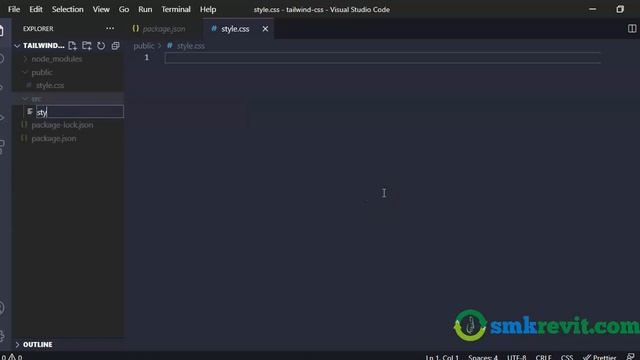Minimize the Visual Studio Code window
The height and width of the screenshot is (360, 640).
pyautogui.click(x=592, y=9)
